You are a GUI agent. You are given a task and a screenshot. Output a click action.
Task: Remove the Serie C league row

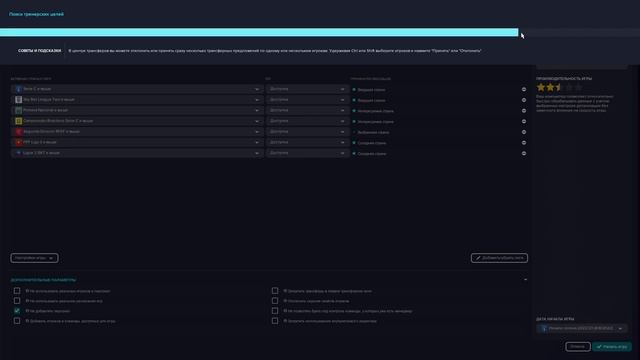524,89
